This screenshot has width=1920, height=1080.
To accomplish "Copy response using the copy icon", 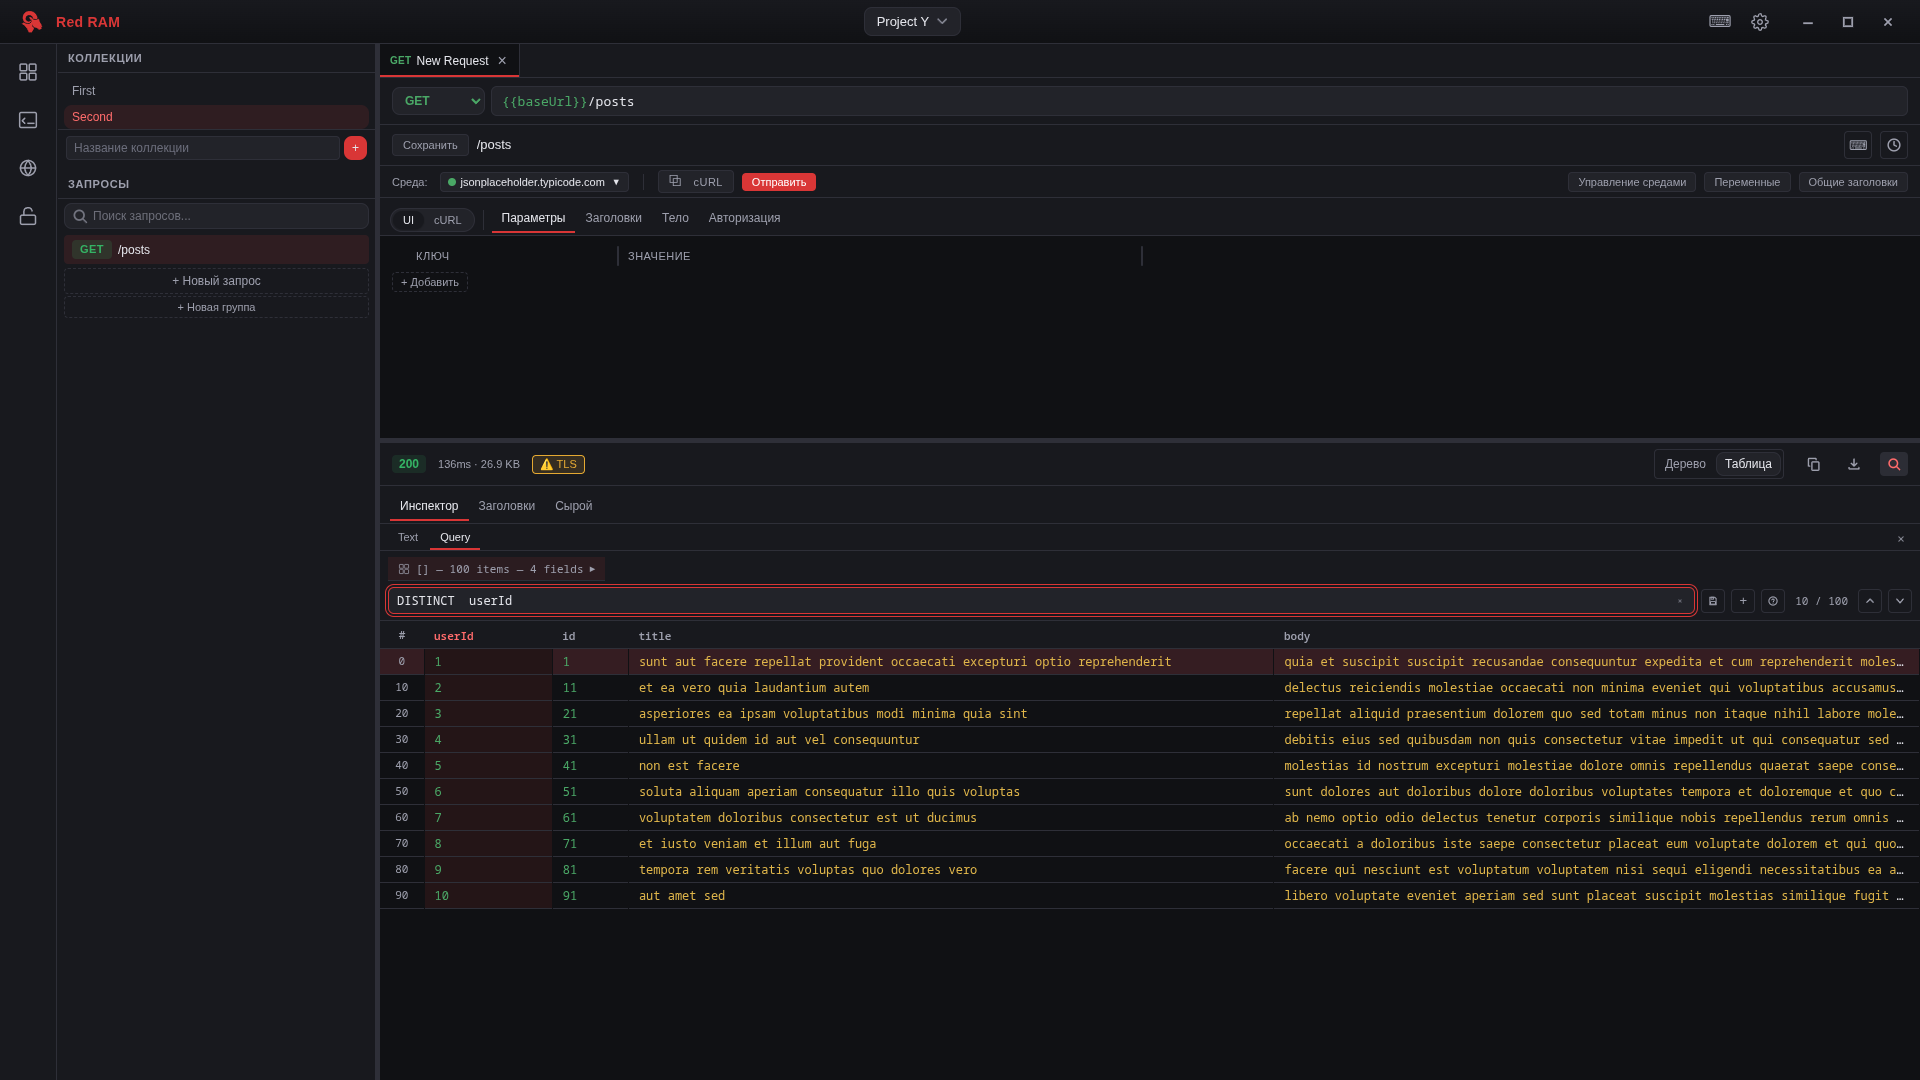I will pos(1813,464).
